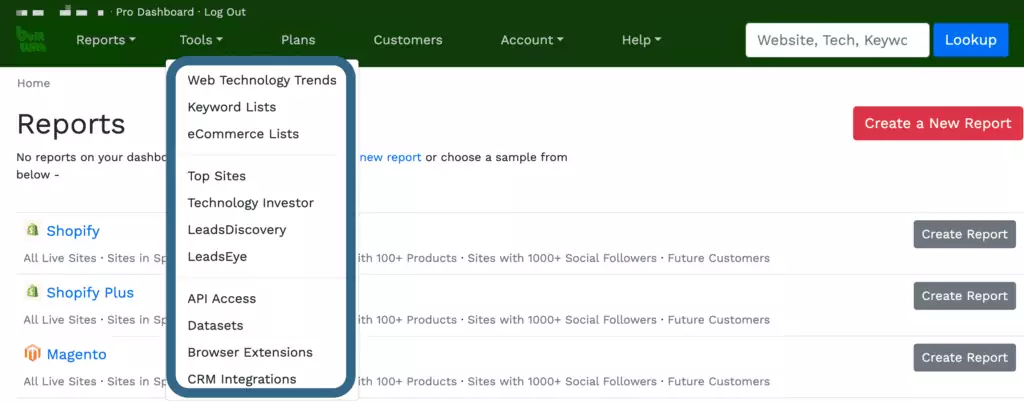Open CRM Integrations
Image resolution: width=1024 pixels, height=402 pixels.
(x=242, y=379)
